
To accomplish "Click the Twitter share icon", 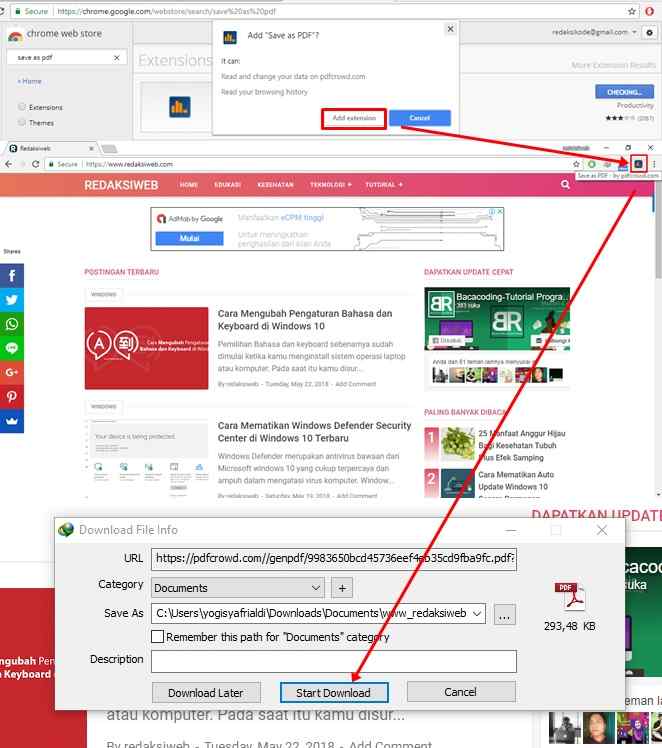I will (11, 300).
